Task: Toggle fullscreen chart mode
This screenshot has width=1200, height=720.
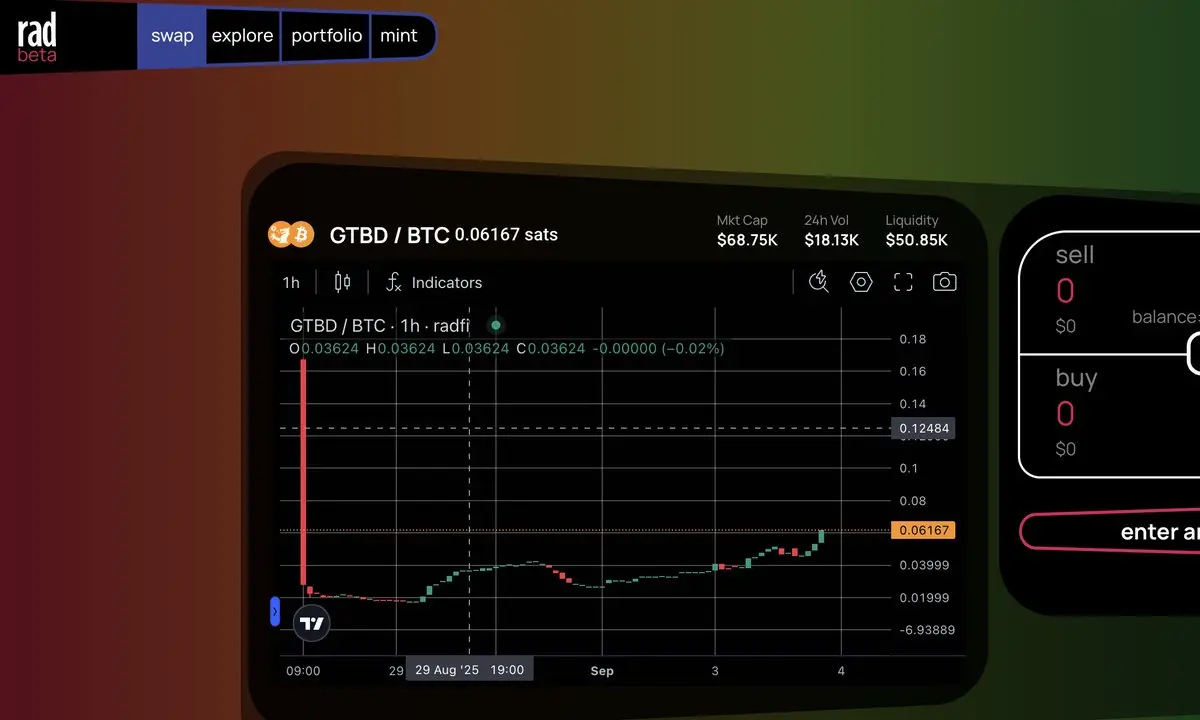Action: [x=903, y=282]
